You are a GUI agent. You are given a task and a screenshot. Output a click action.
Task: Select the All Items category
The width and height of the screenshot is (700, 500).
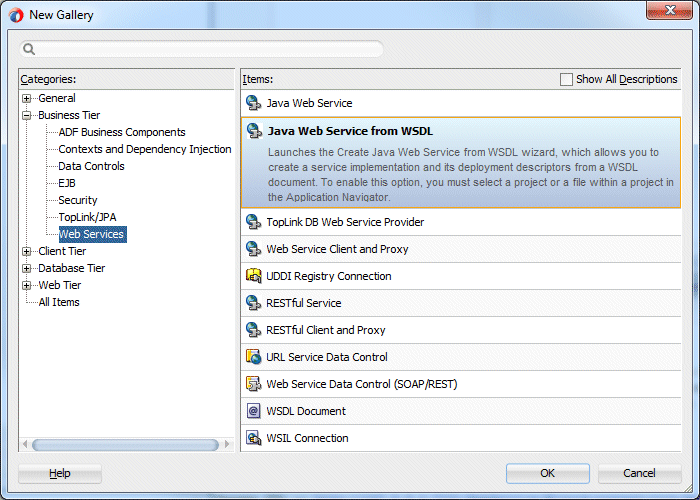tap(59, 302)
